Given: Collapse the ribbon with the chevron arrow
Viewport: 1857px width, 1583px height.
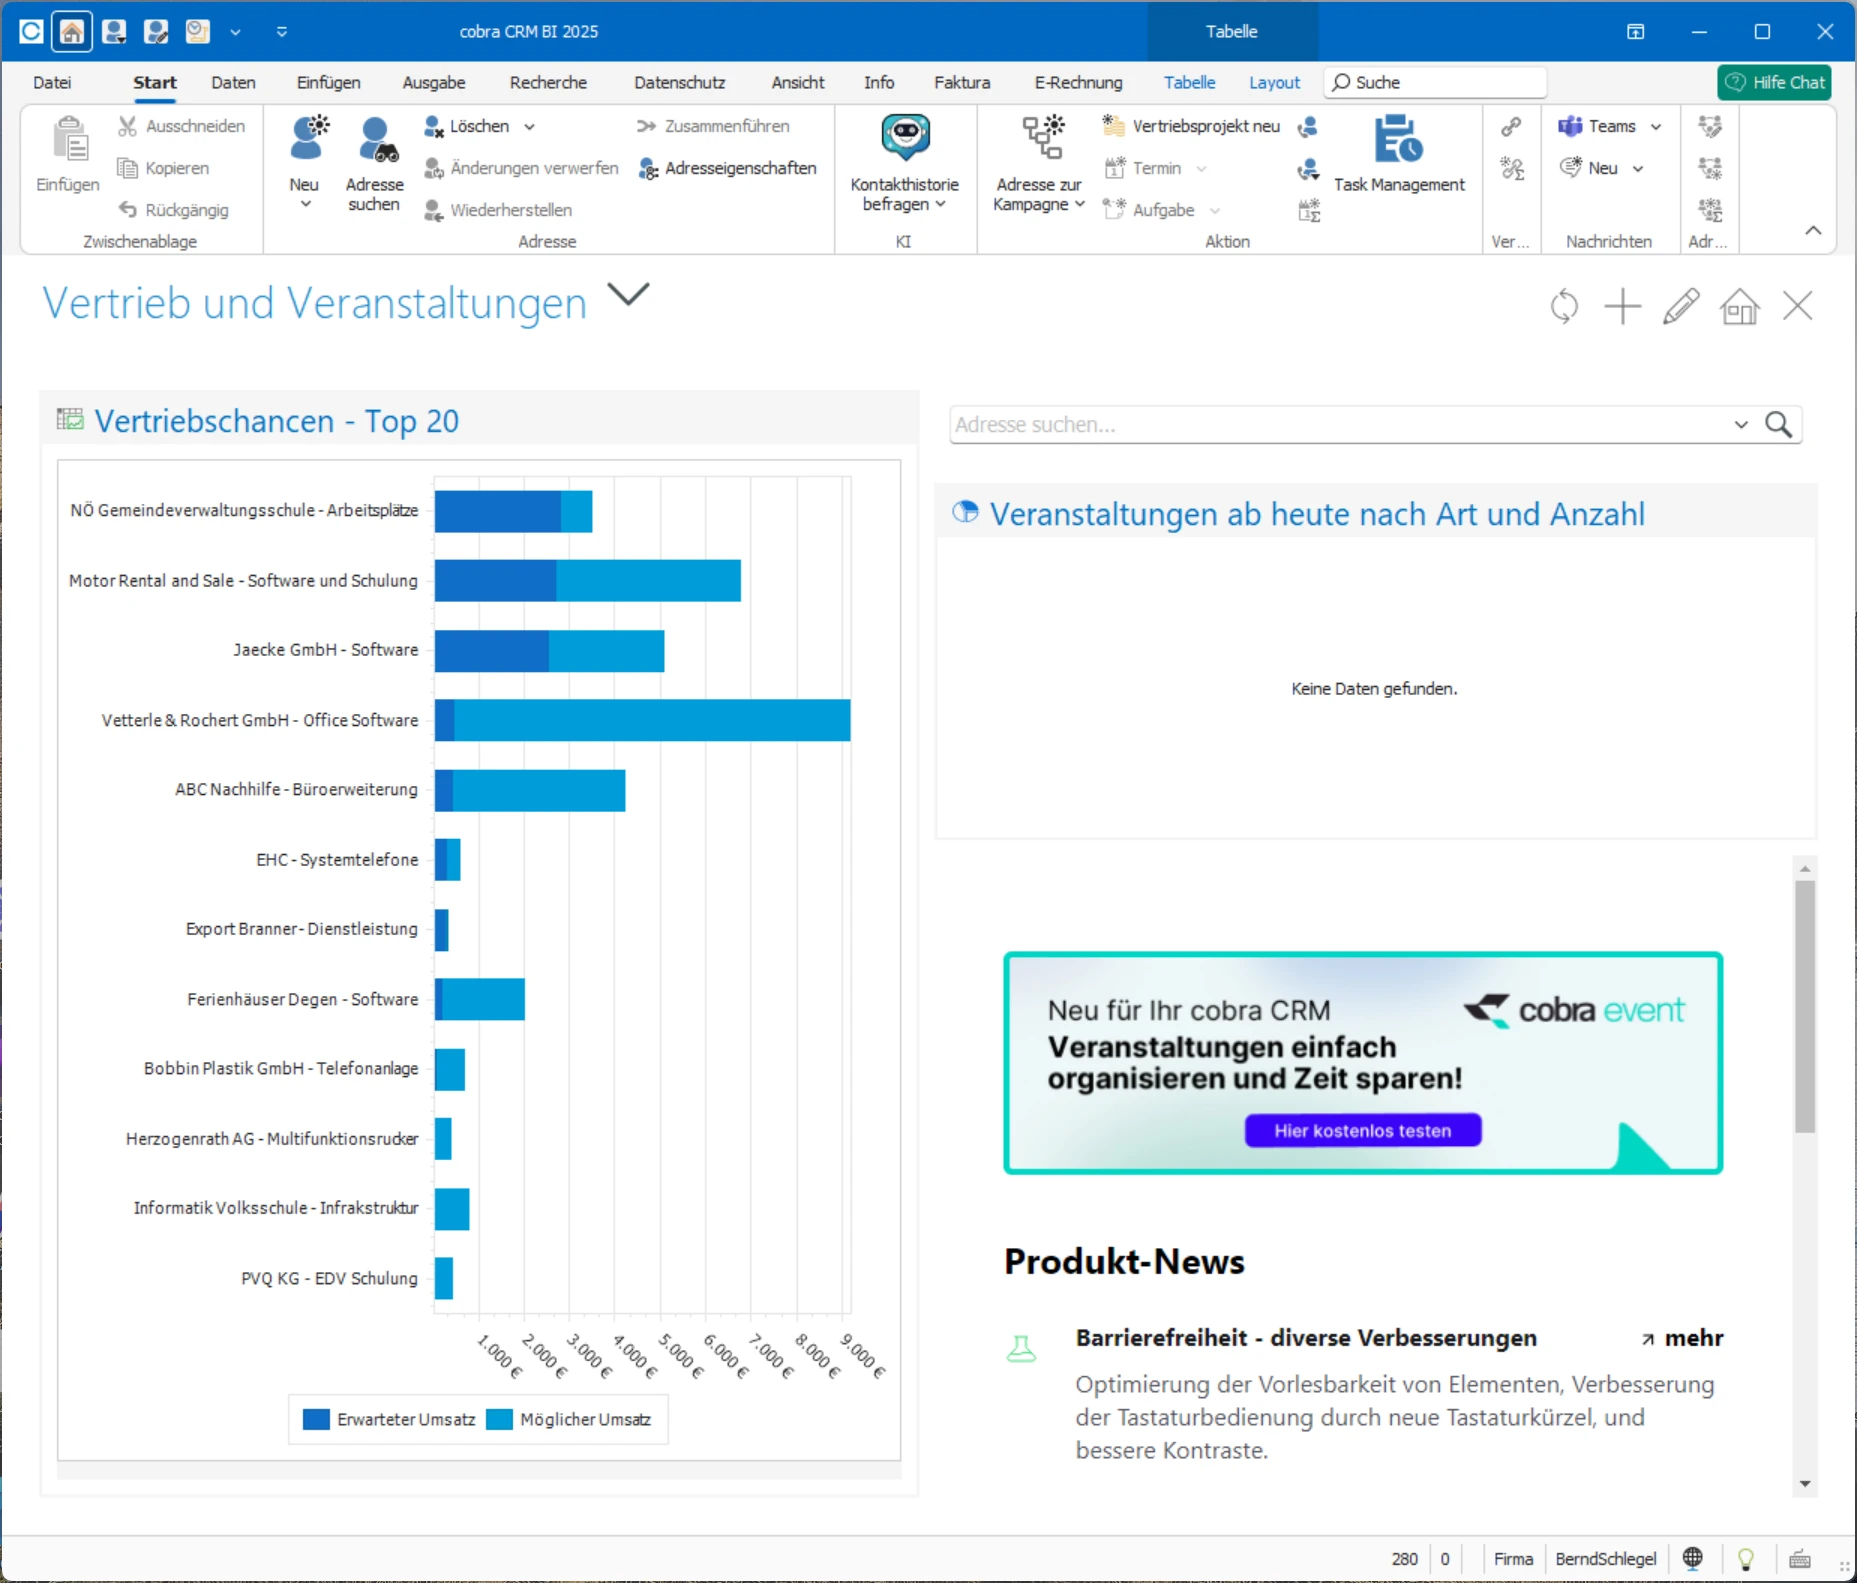Looking at the screenshot, I should (x=1813, y=231).
